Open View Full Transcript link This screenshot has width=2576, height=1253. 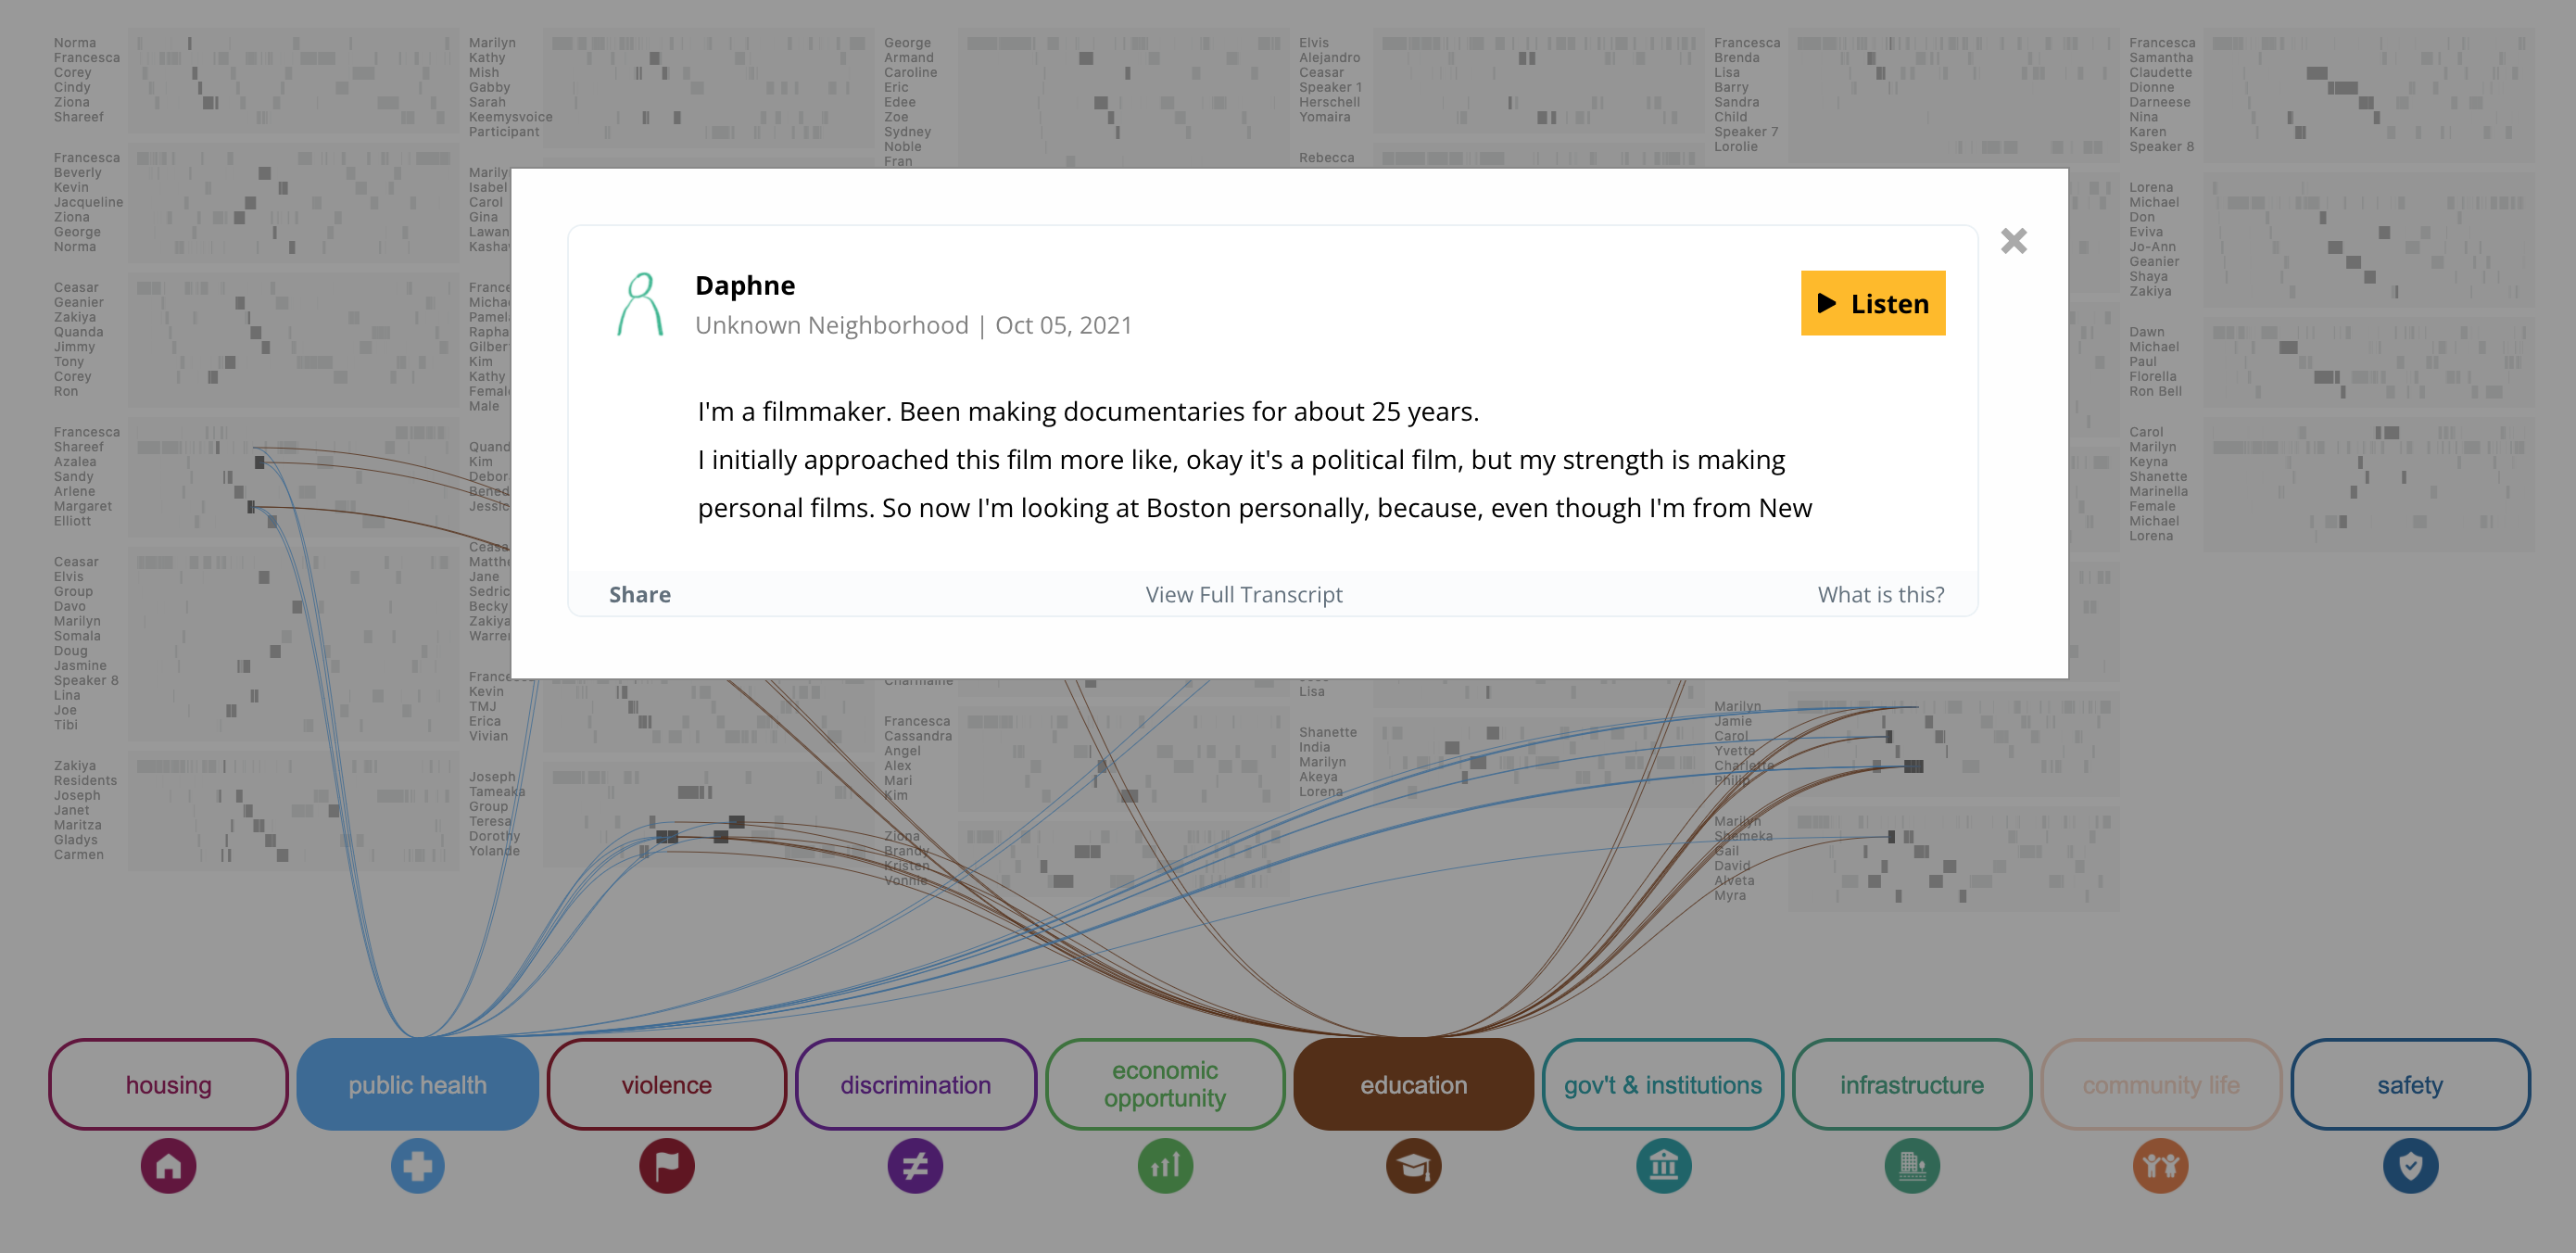click(1243, 595)
